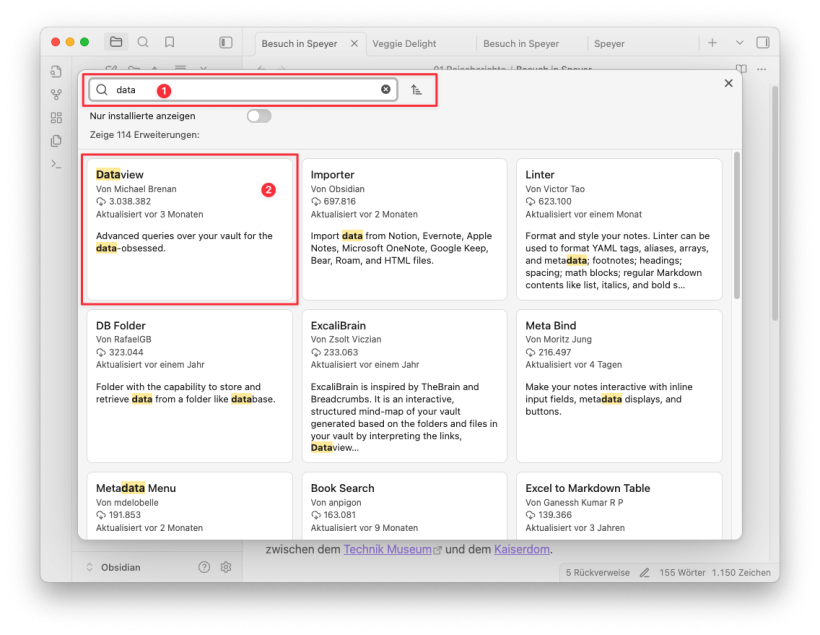Image resolution: width=820 pixels, height=635 pixels.
Task: Click the sort order icon beside search
Action: 417,90
